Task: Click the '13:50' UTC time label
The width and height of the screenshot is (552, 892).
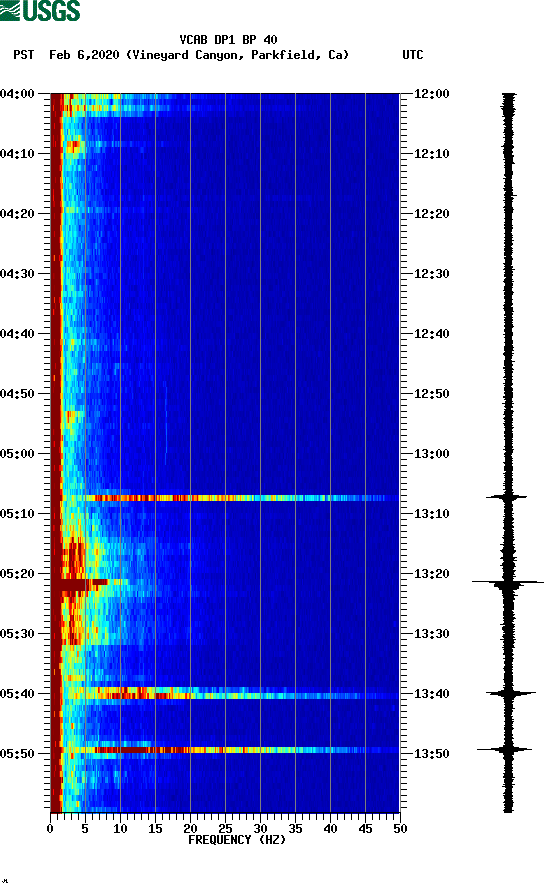Action: coord(431,754)
